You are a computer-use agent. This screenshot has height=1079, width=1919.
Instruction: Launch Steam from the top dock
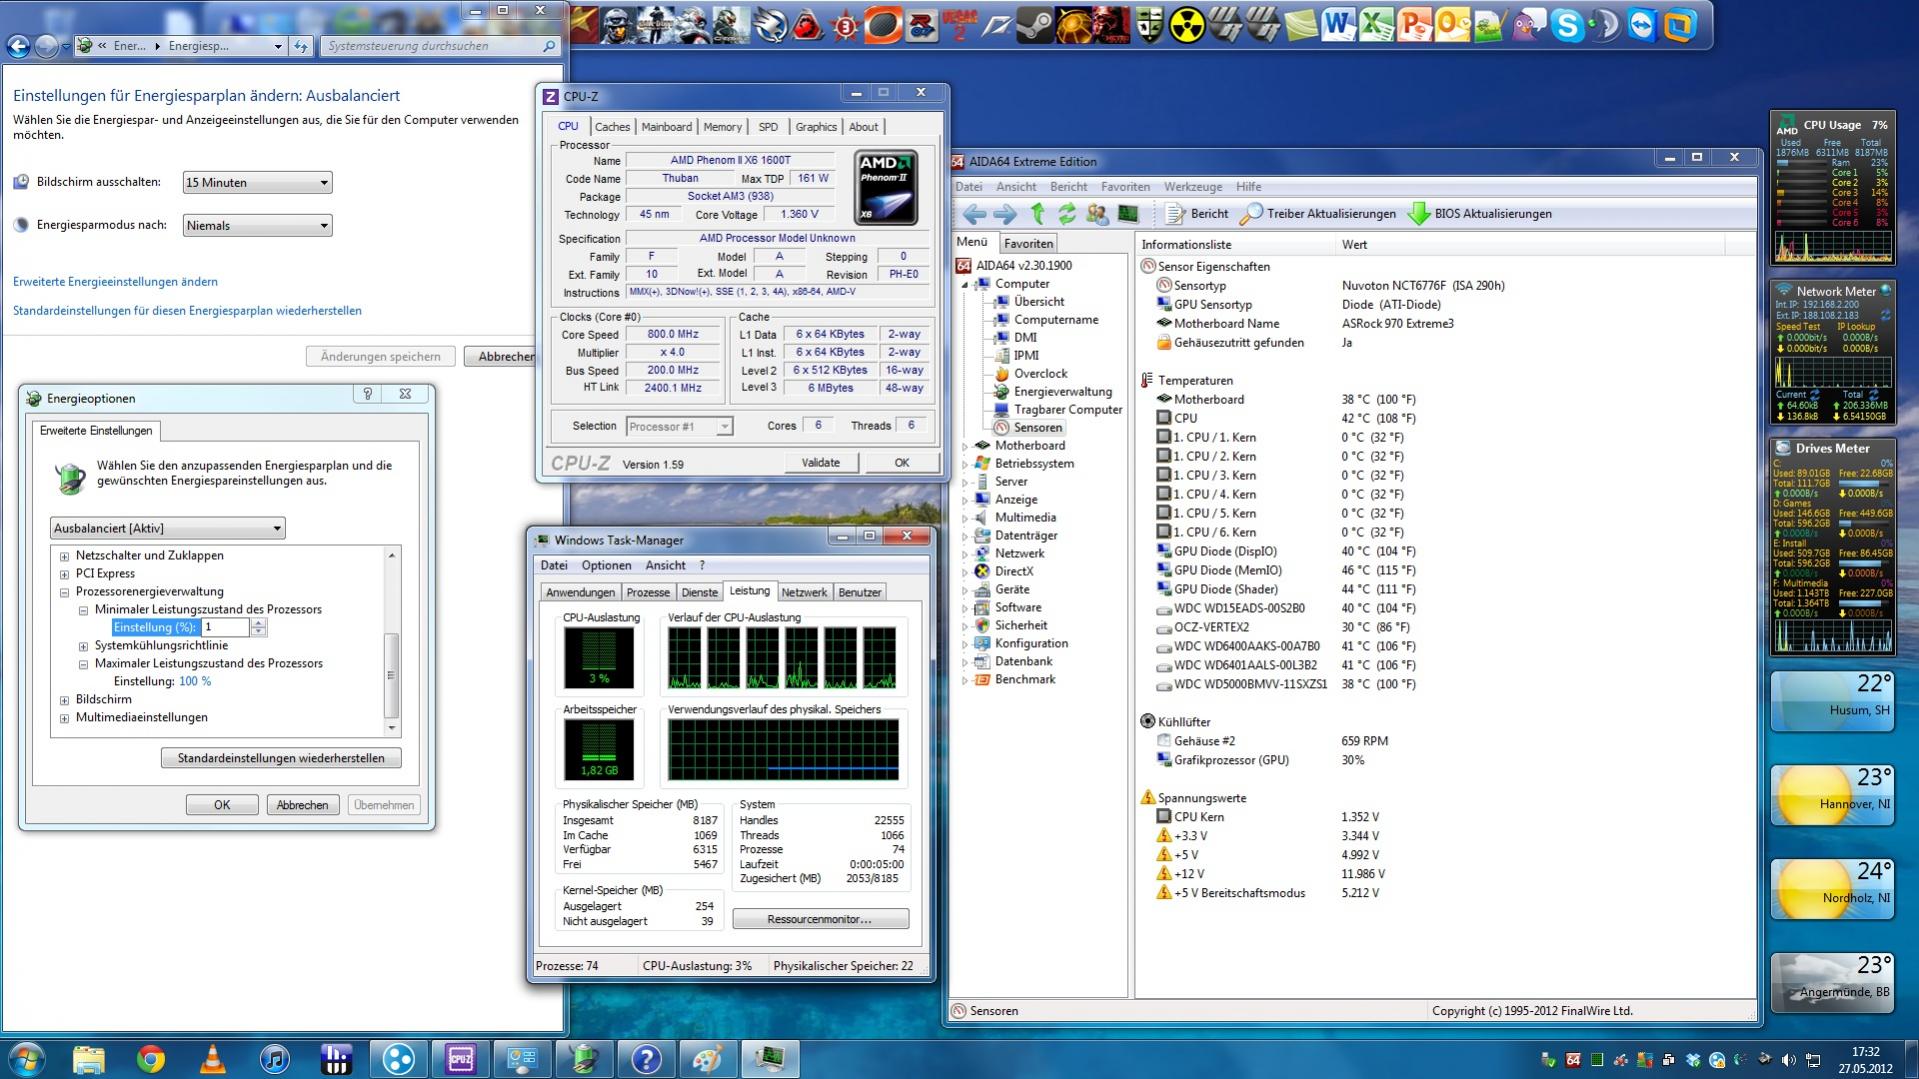click(1035, 25)
